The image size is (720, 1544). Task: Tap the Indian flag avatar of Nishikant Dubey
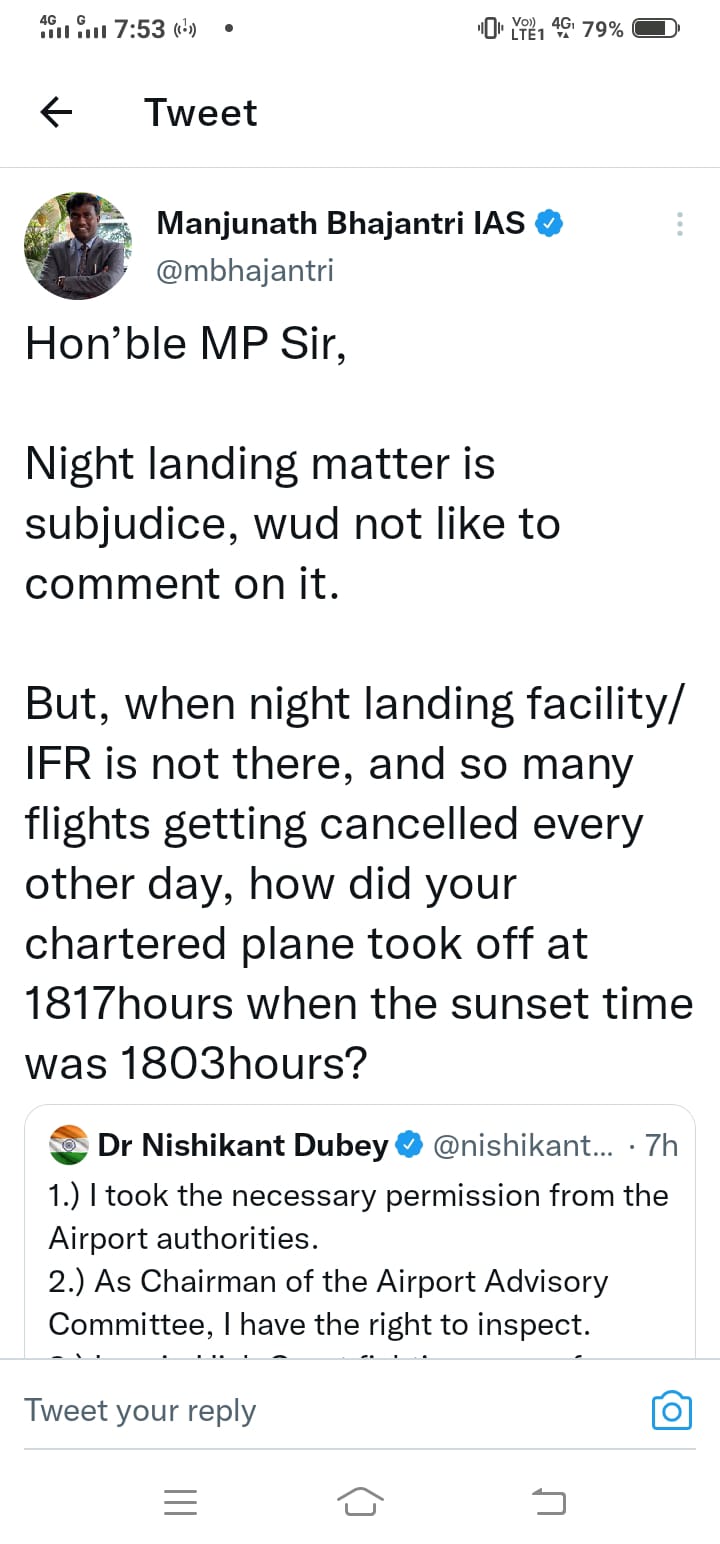[69, 1145]
